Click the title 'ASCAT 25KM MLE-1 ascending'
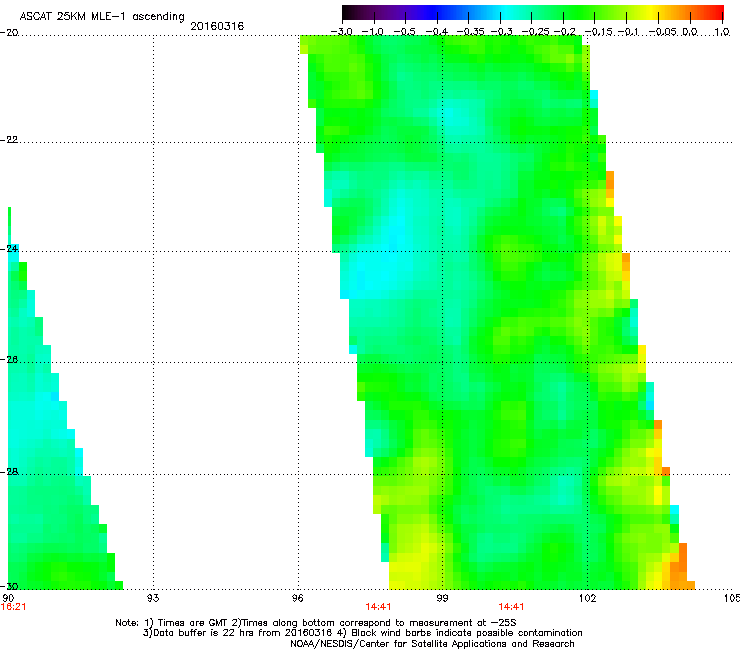Viewport: 740px width, 650px height. click(102, 17)
